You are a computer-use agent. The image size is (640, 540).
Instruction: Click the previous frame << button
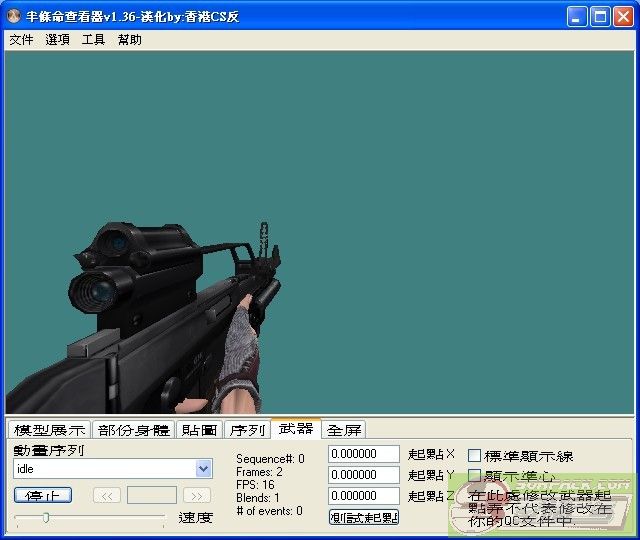coord(107,495)
